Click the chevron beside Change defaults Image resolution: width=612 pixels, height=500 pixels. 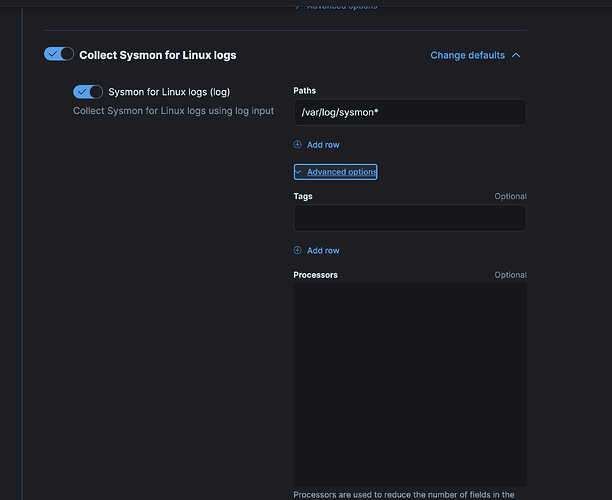tap(516, 55)
